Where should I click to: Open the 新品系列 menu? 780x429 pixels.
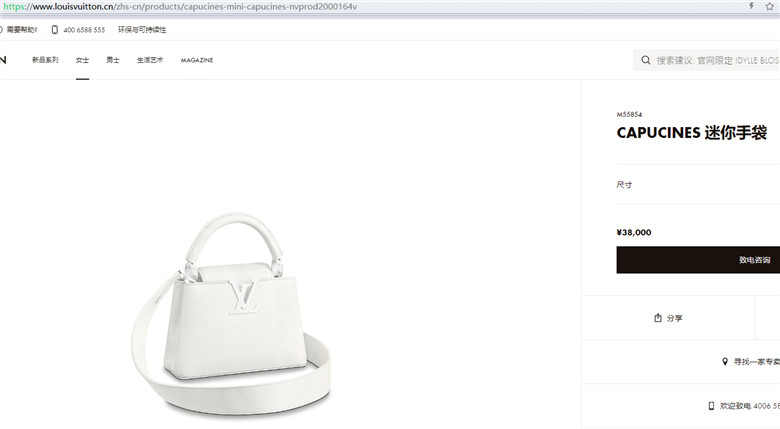tap(45, 60)
